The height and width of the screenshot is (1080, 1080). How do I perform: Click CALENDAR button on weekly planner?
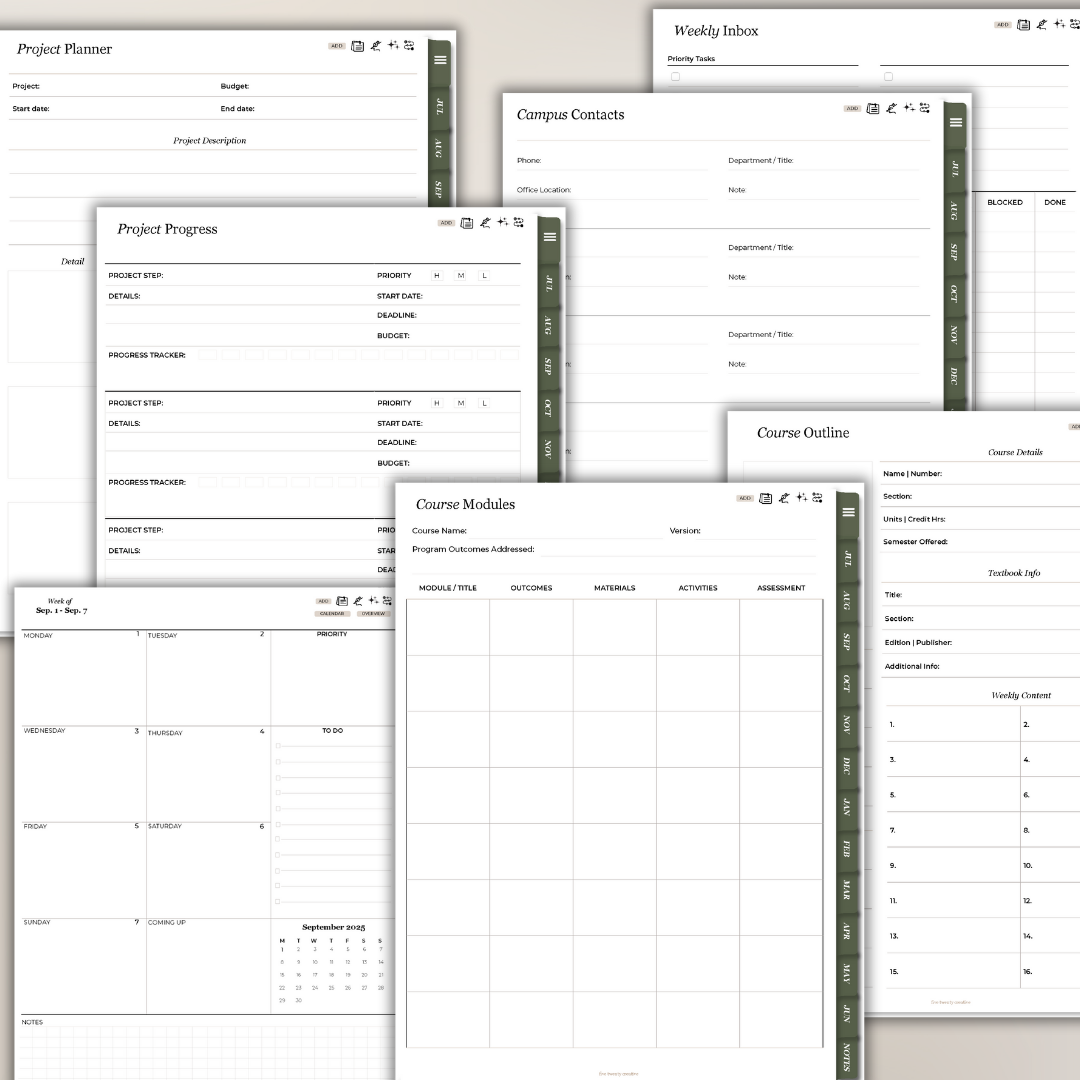coord(331,613)
